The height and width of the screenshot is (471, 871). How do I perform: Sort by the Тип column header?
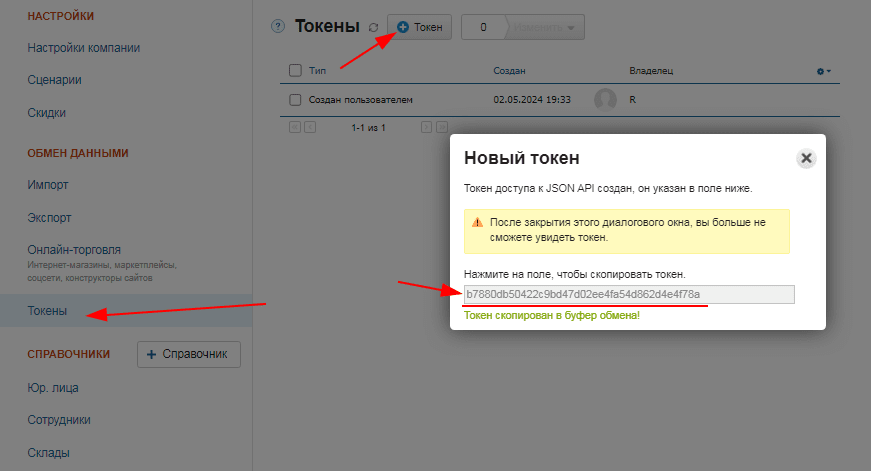point(317,71)
